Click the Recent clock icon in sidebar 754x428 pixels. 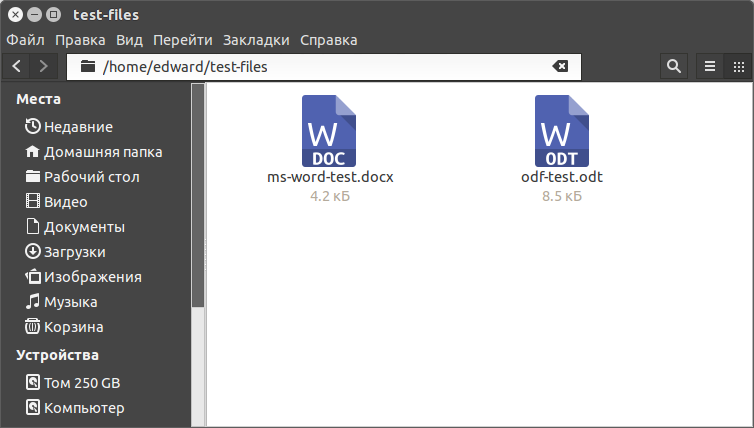pyautogui.click(x=33, y=126)
